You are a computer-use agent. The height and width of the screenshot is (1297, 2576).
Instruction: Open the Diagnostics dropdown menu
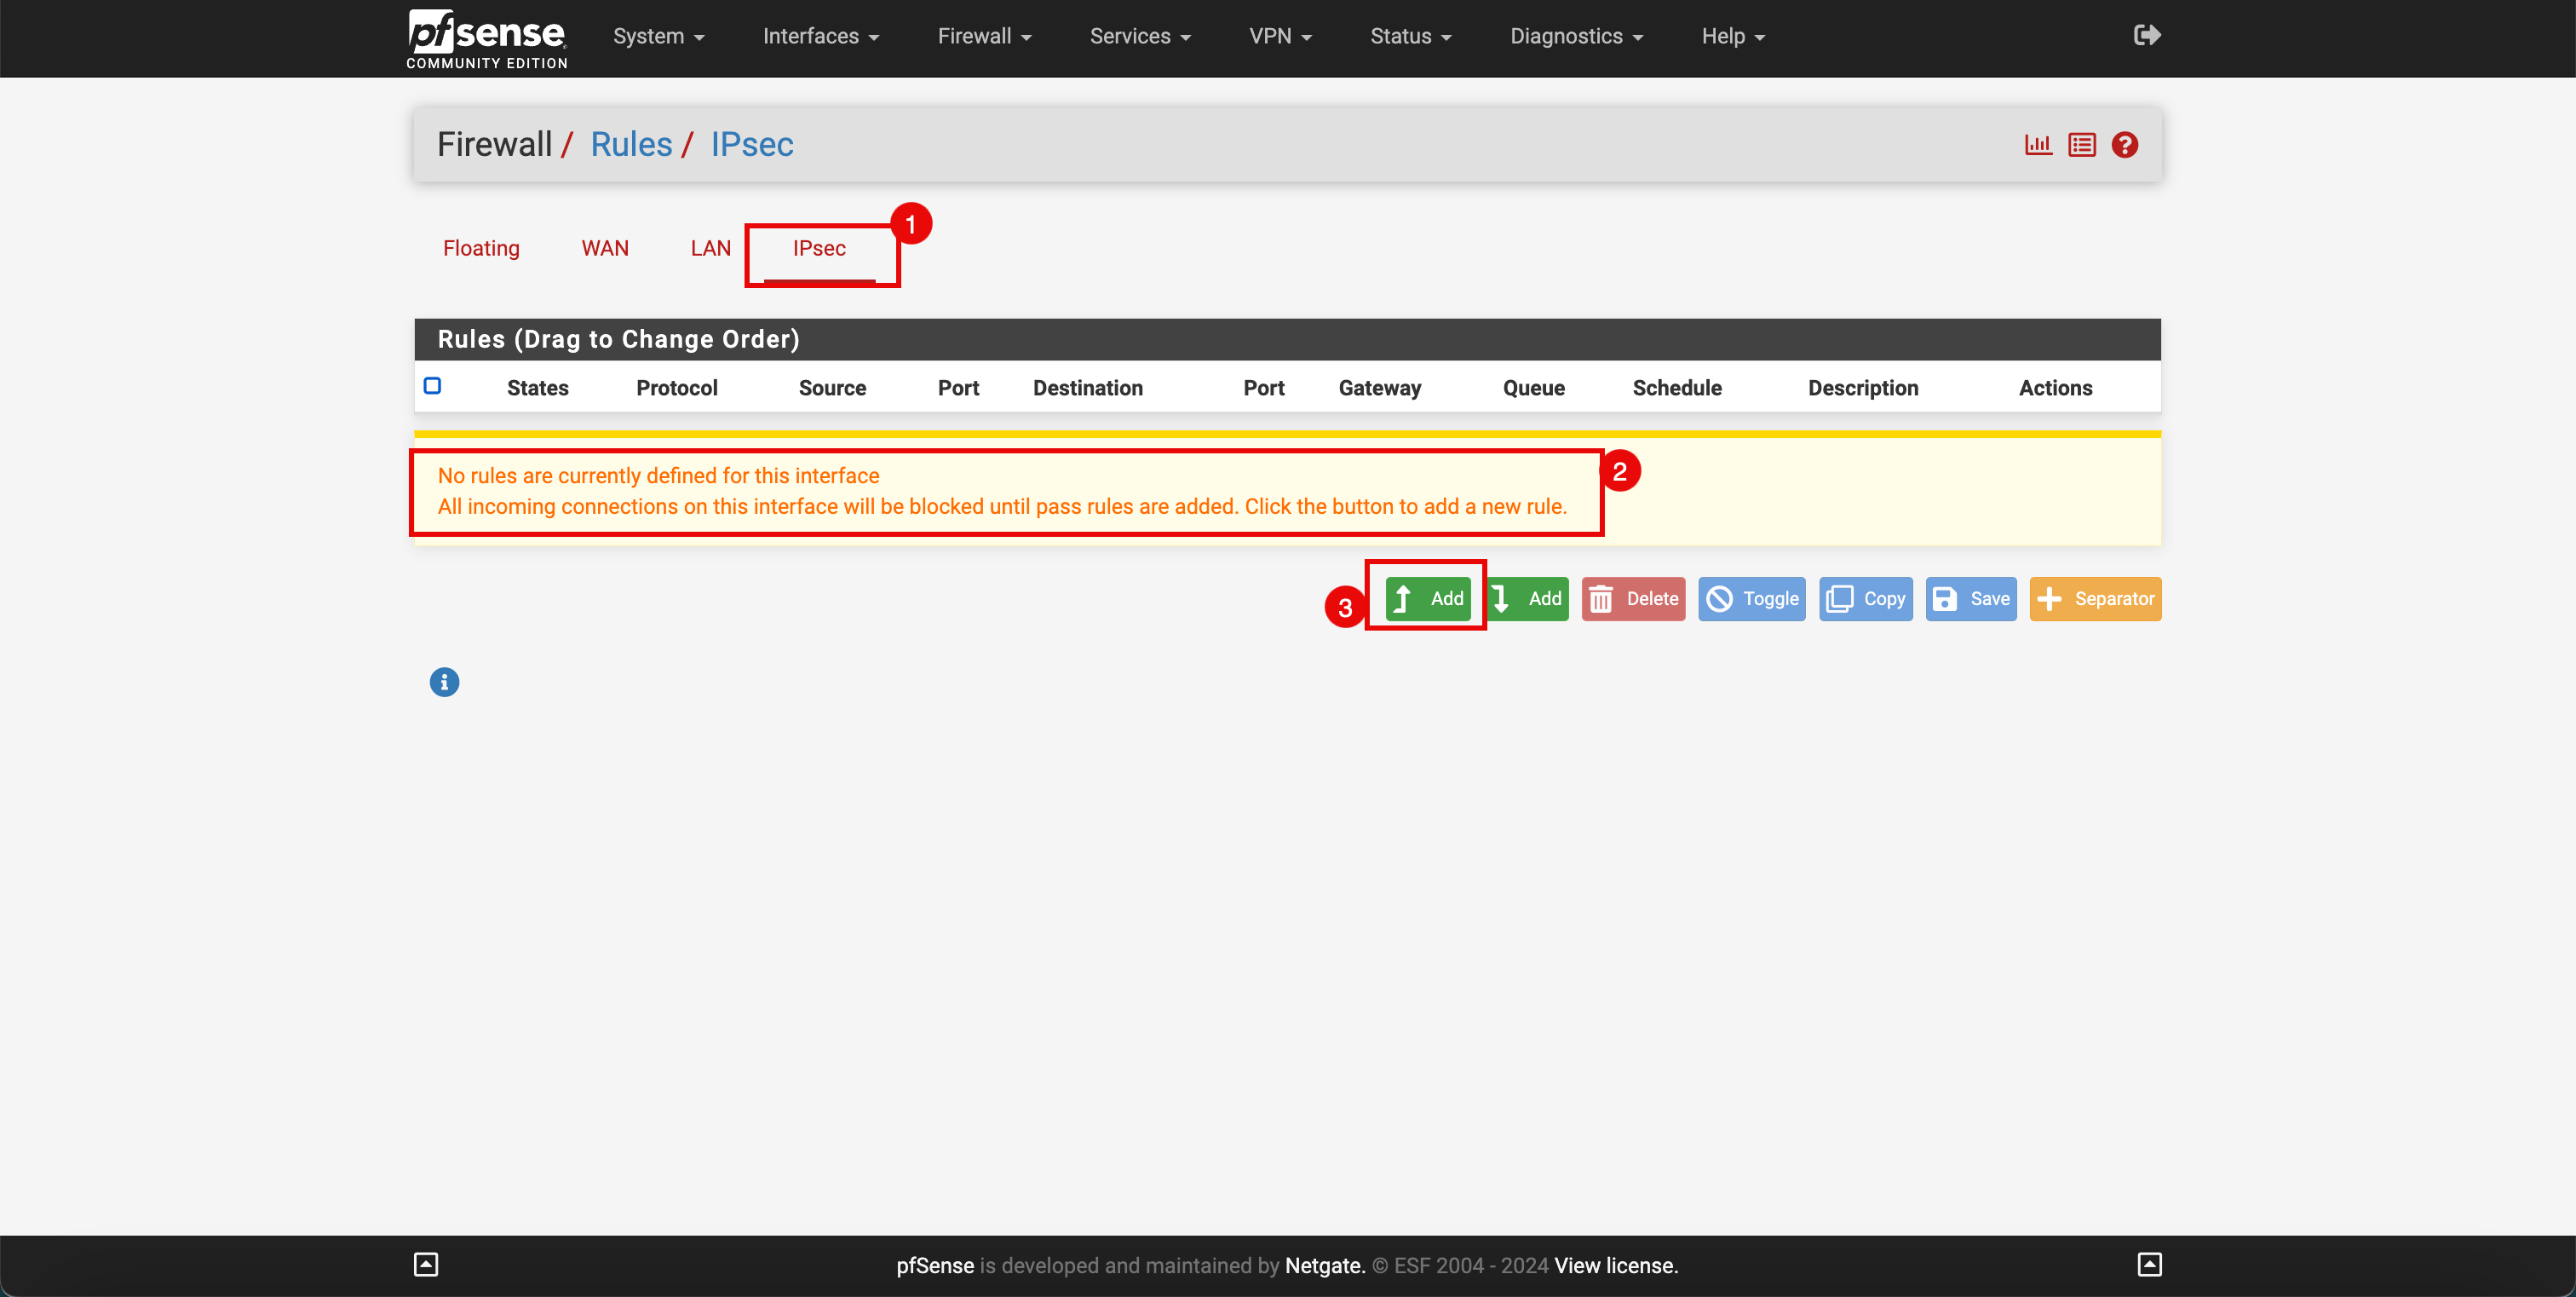pyautogui.click(x=1576, y=37)
